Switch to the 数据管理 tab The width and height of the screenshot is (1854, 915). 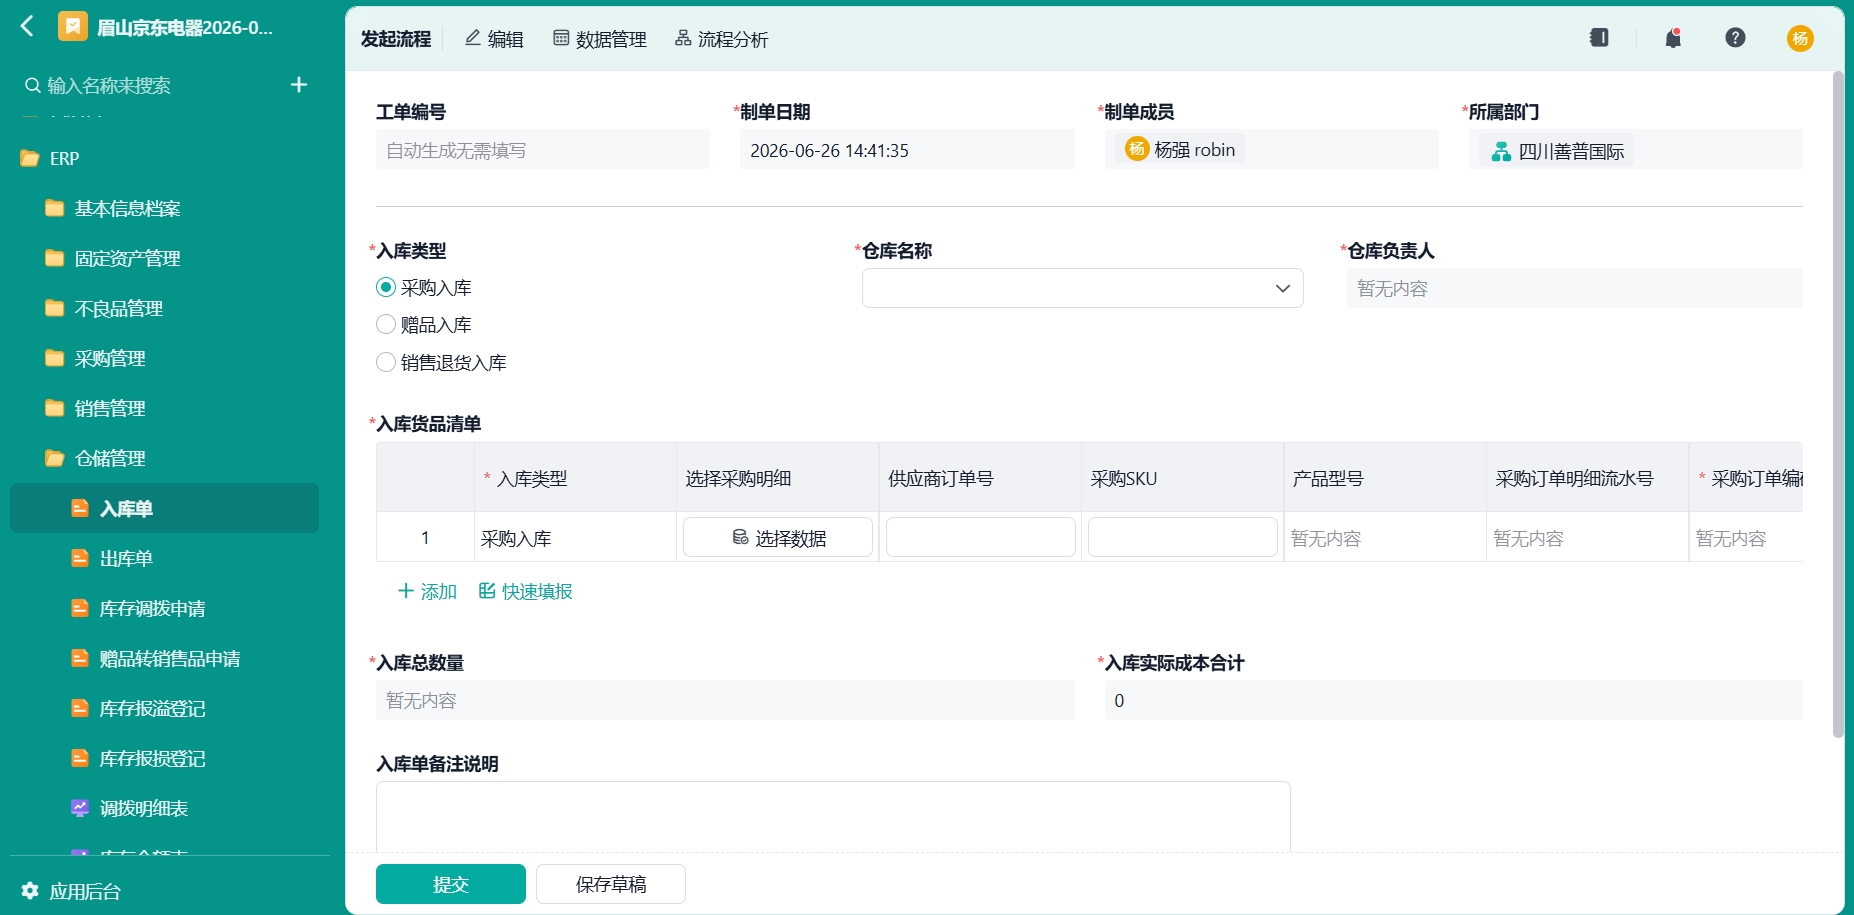tap(600, 39)
